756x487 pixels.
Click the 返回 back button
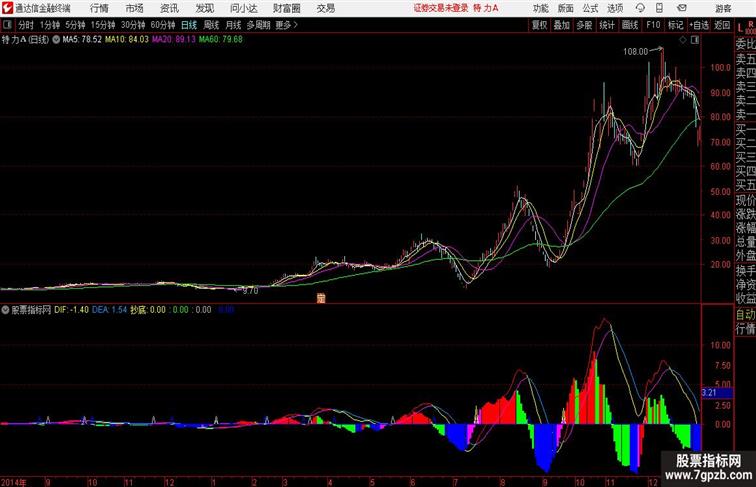722,25
